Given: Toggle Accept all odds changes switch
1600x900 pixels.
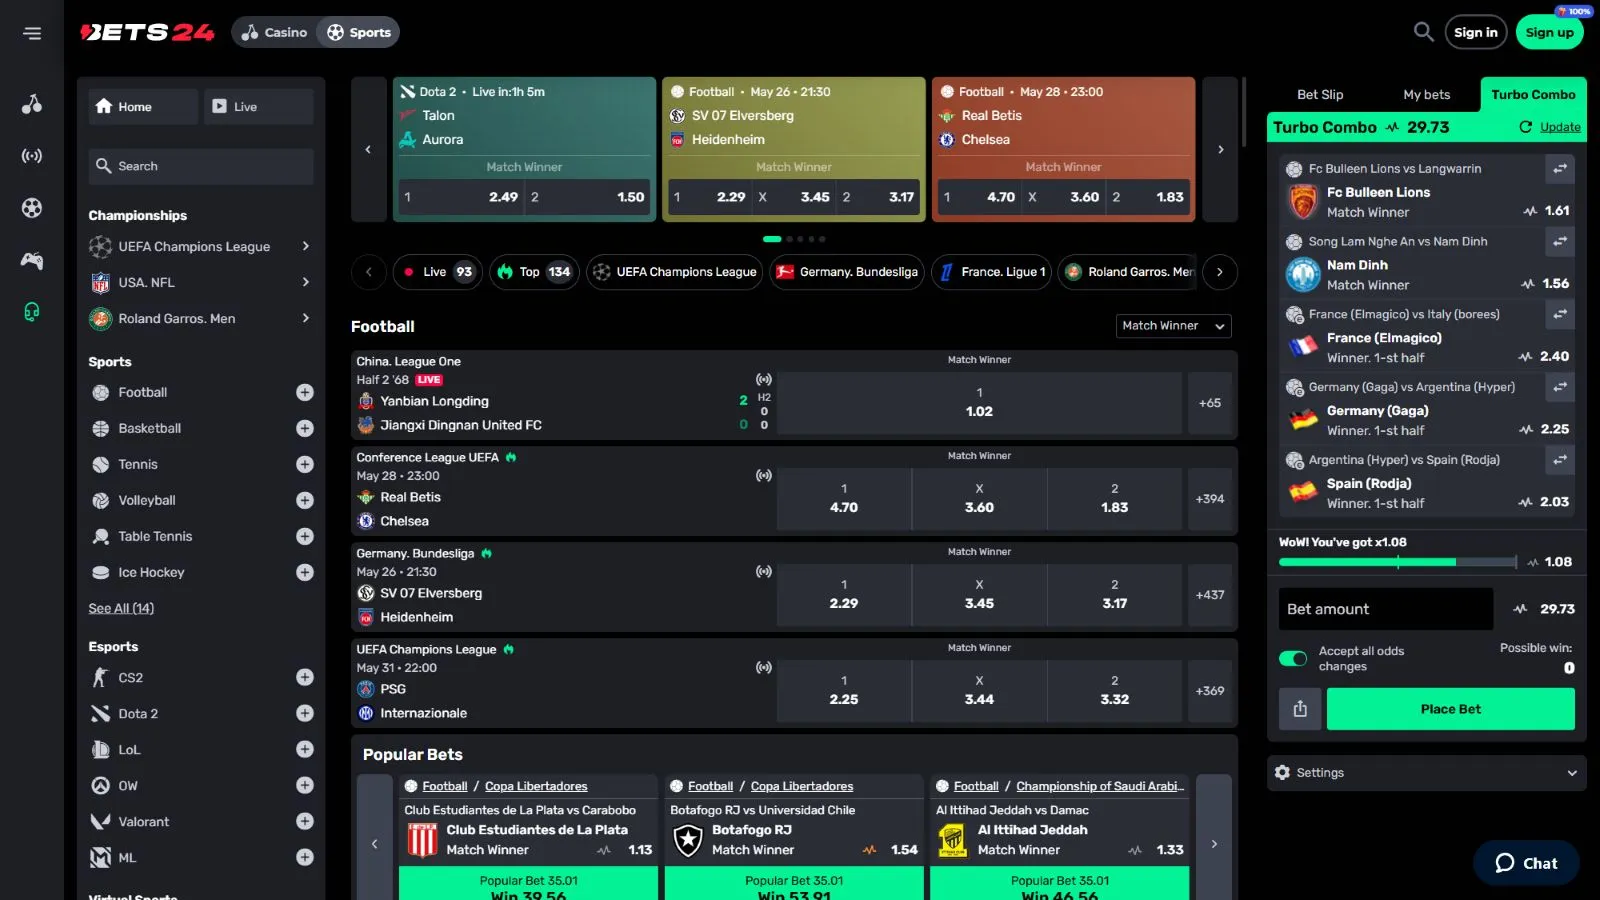Looking at the screenshot, I should pyautogui.click(x=1293, y=659).
